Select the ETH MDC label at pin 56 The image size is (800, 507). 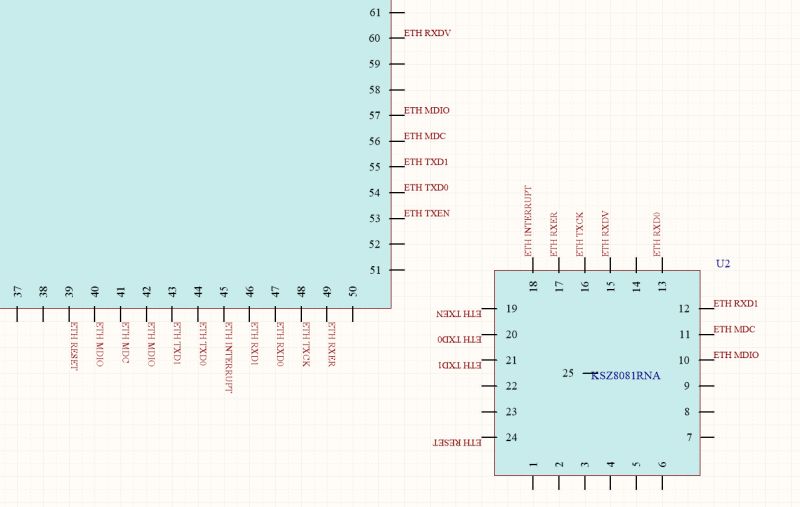click(425, 136)
